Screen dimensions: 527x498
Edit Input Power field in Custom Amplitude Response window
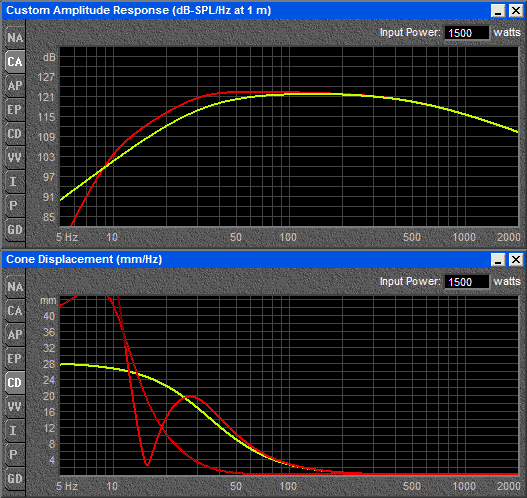(x=467, y=33)
